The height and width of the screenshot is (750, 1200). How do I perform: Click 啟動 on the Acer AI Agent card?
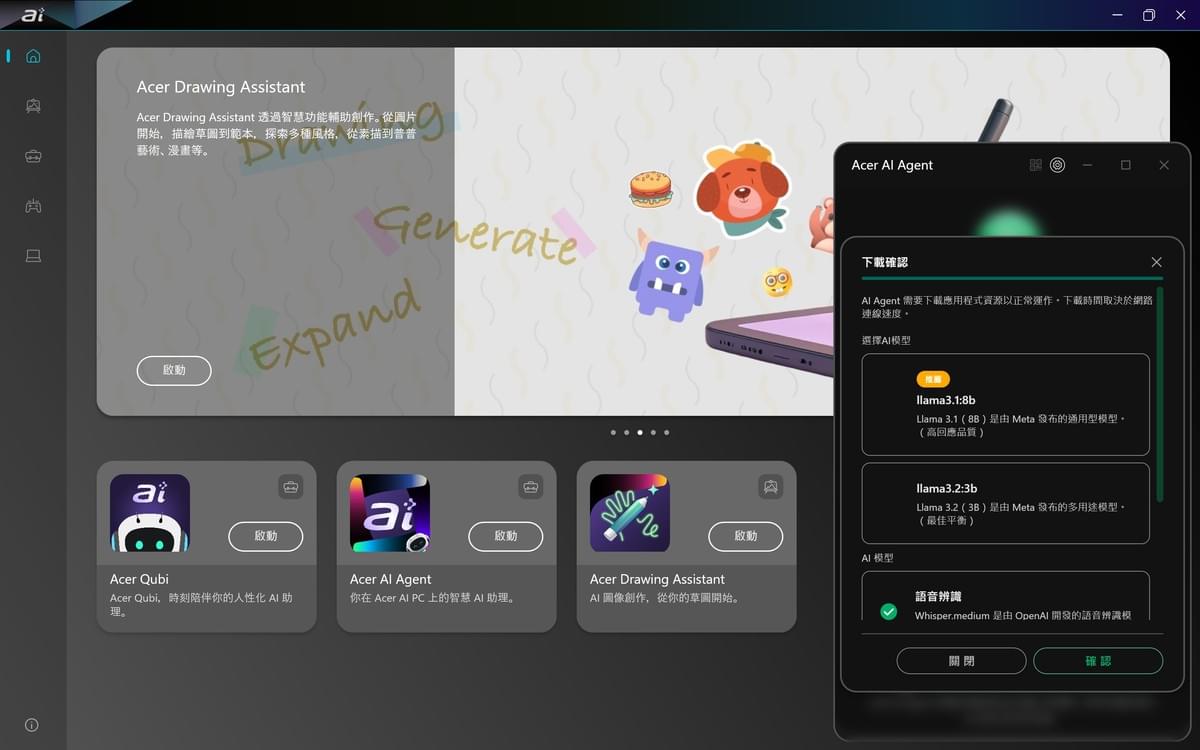click(506, 536)
